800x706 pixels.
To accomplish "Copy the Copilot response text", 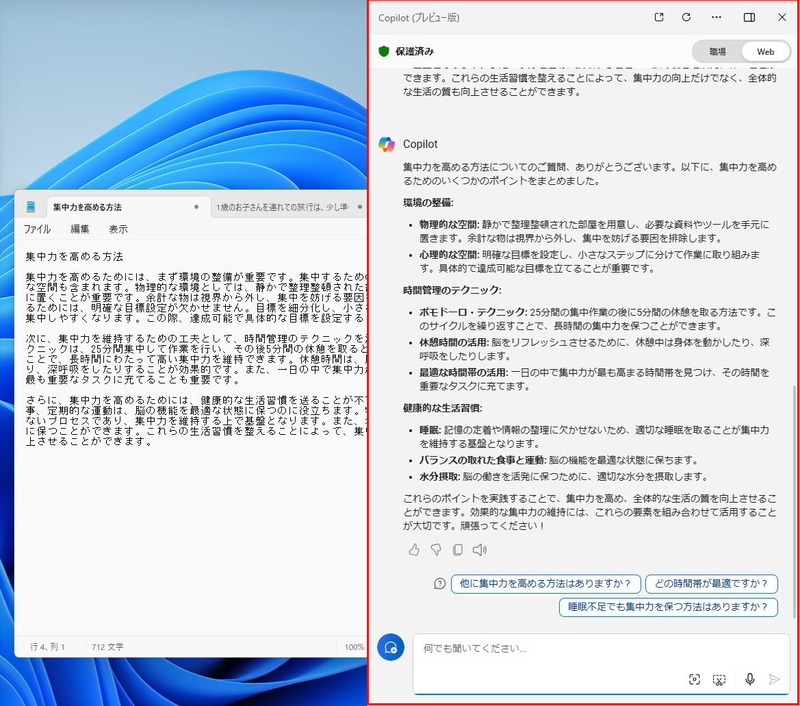I will pyautogui.click(x=458, y=549).
